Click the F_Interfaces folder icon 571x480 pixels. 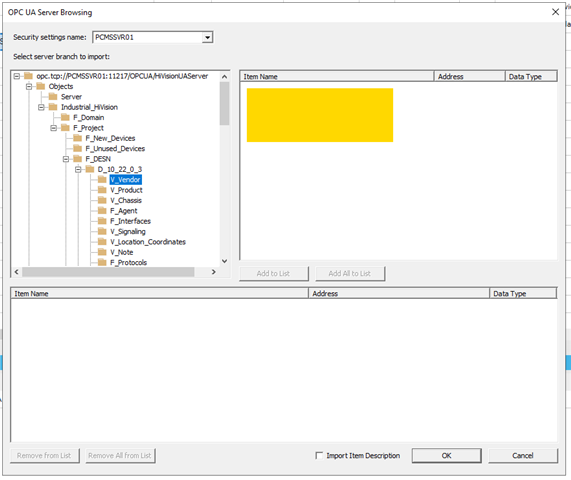102,221
